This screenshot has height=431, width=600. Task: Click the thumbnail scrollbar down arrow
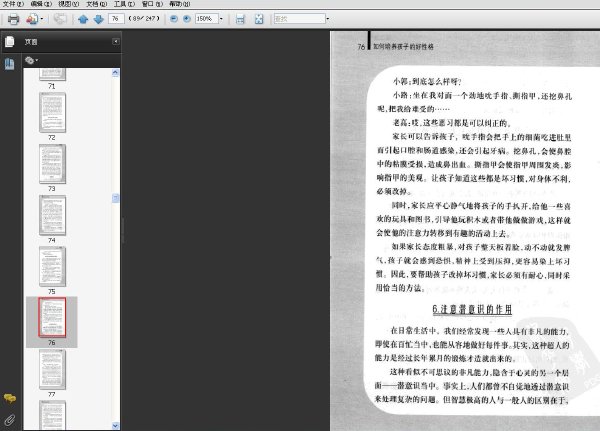pos(116,425)
